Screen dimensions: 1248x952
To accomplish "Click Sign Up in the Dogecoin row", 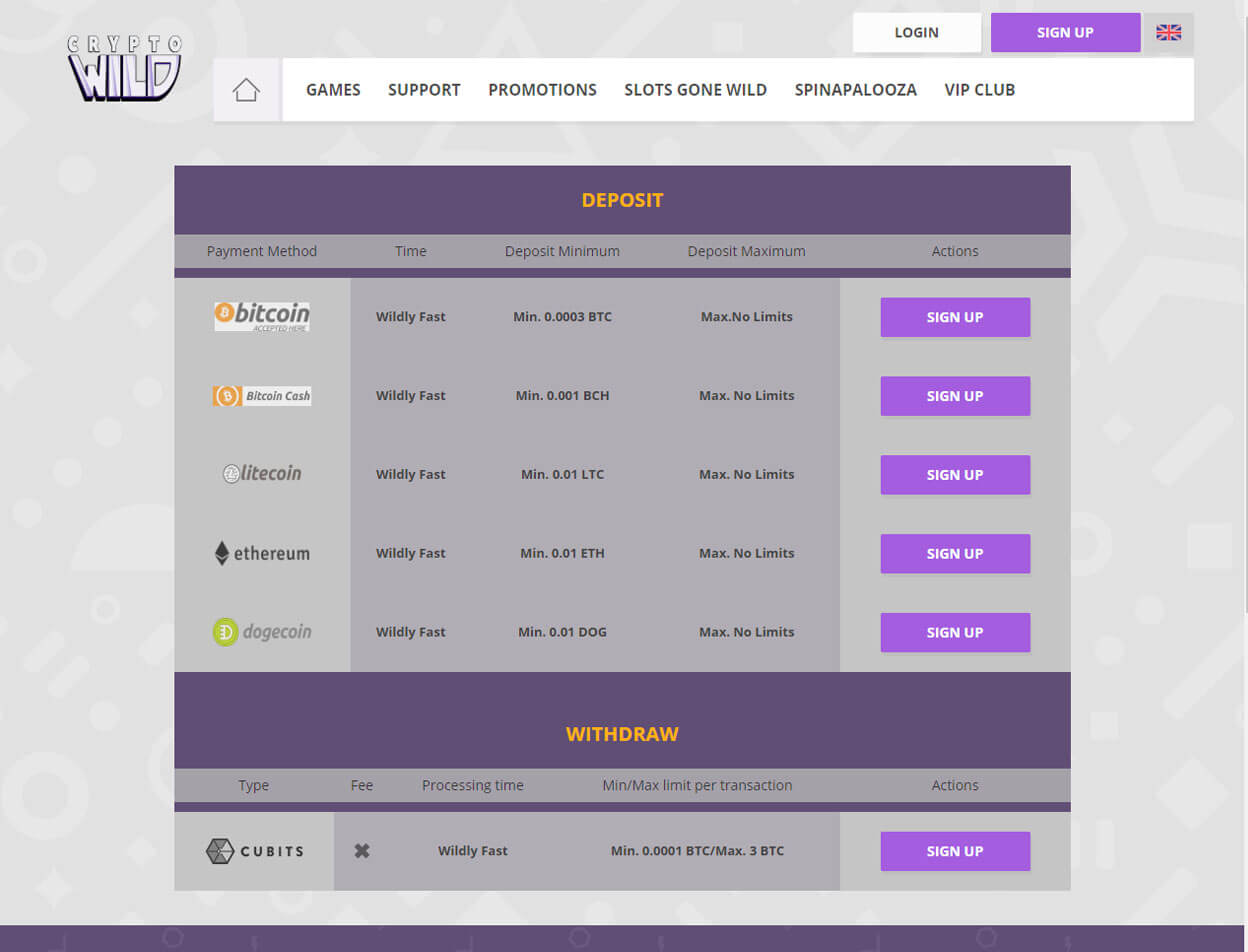I will 955,632.
